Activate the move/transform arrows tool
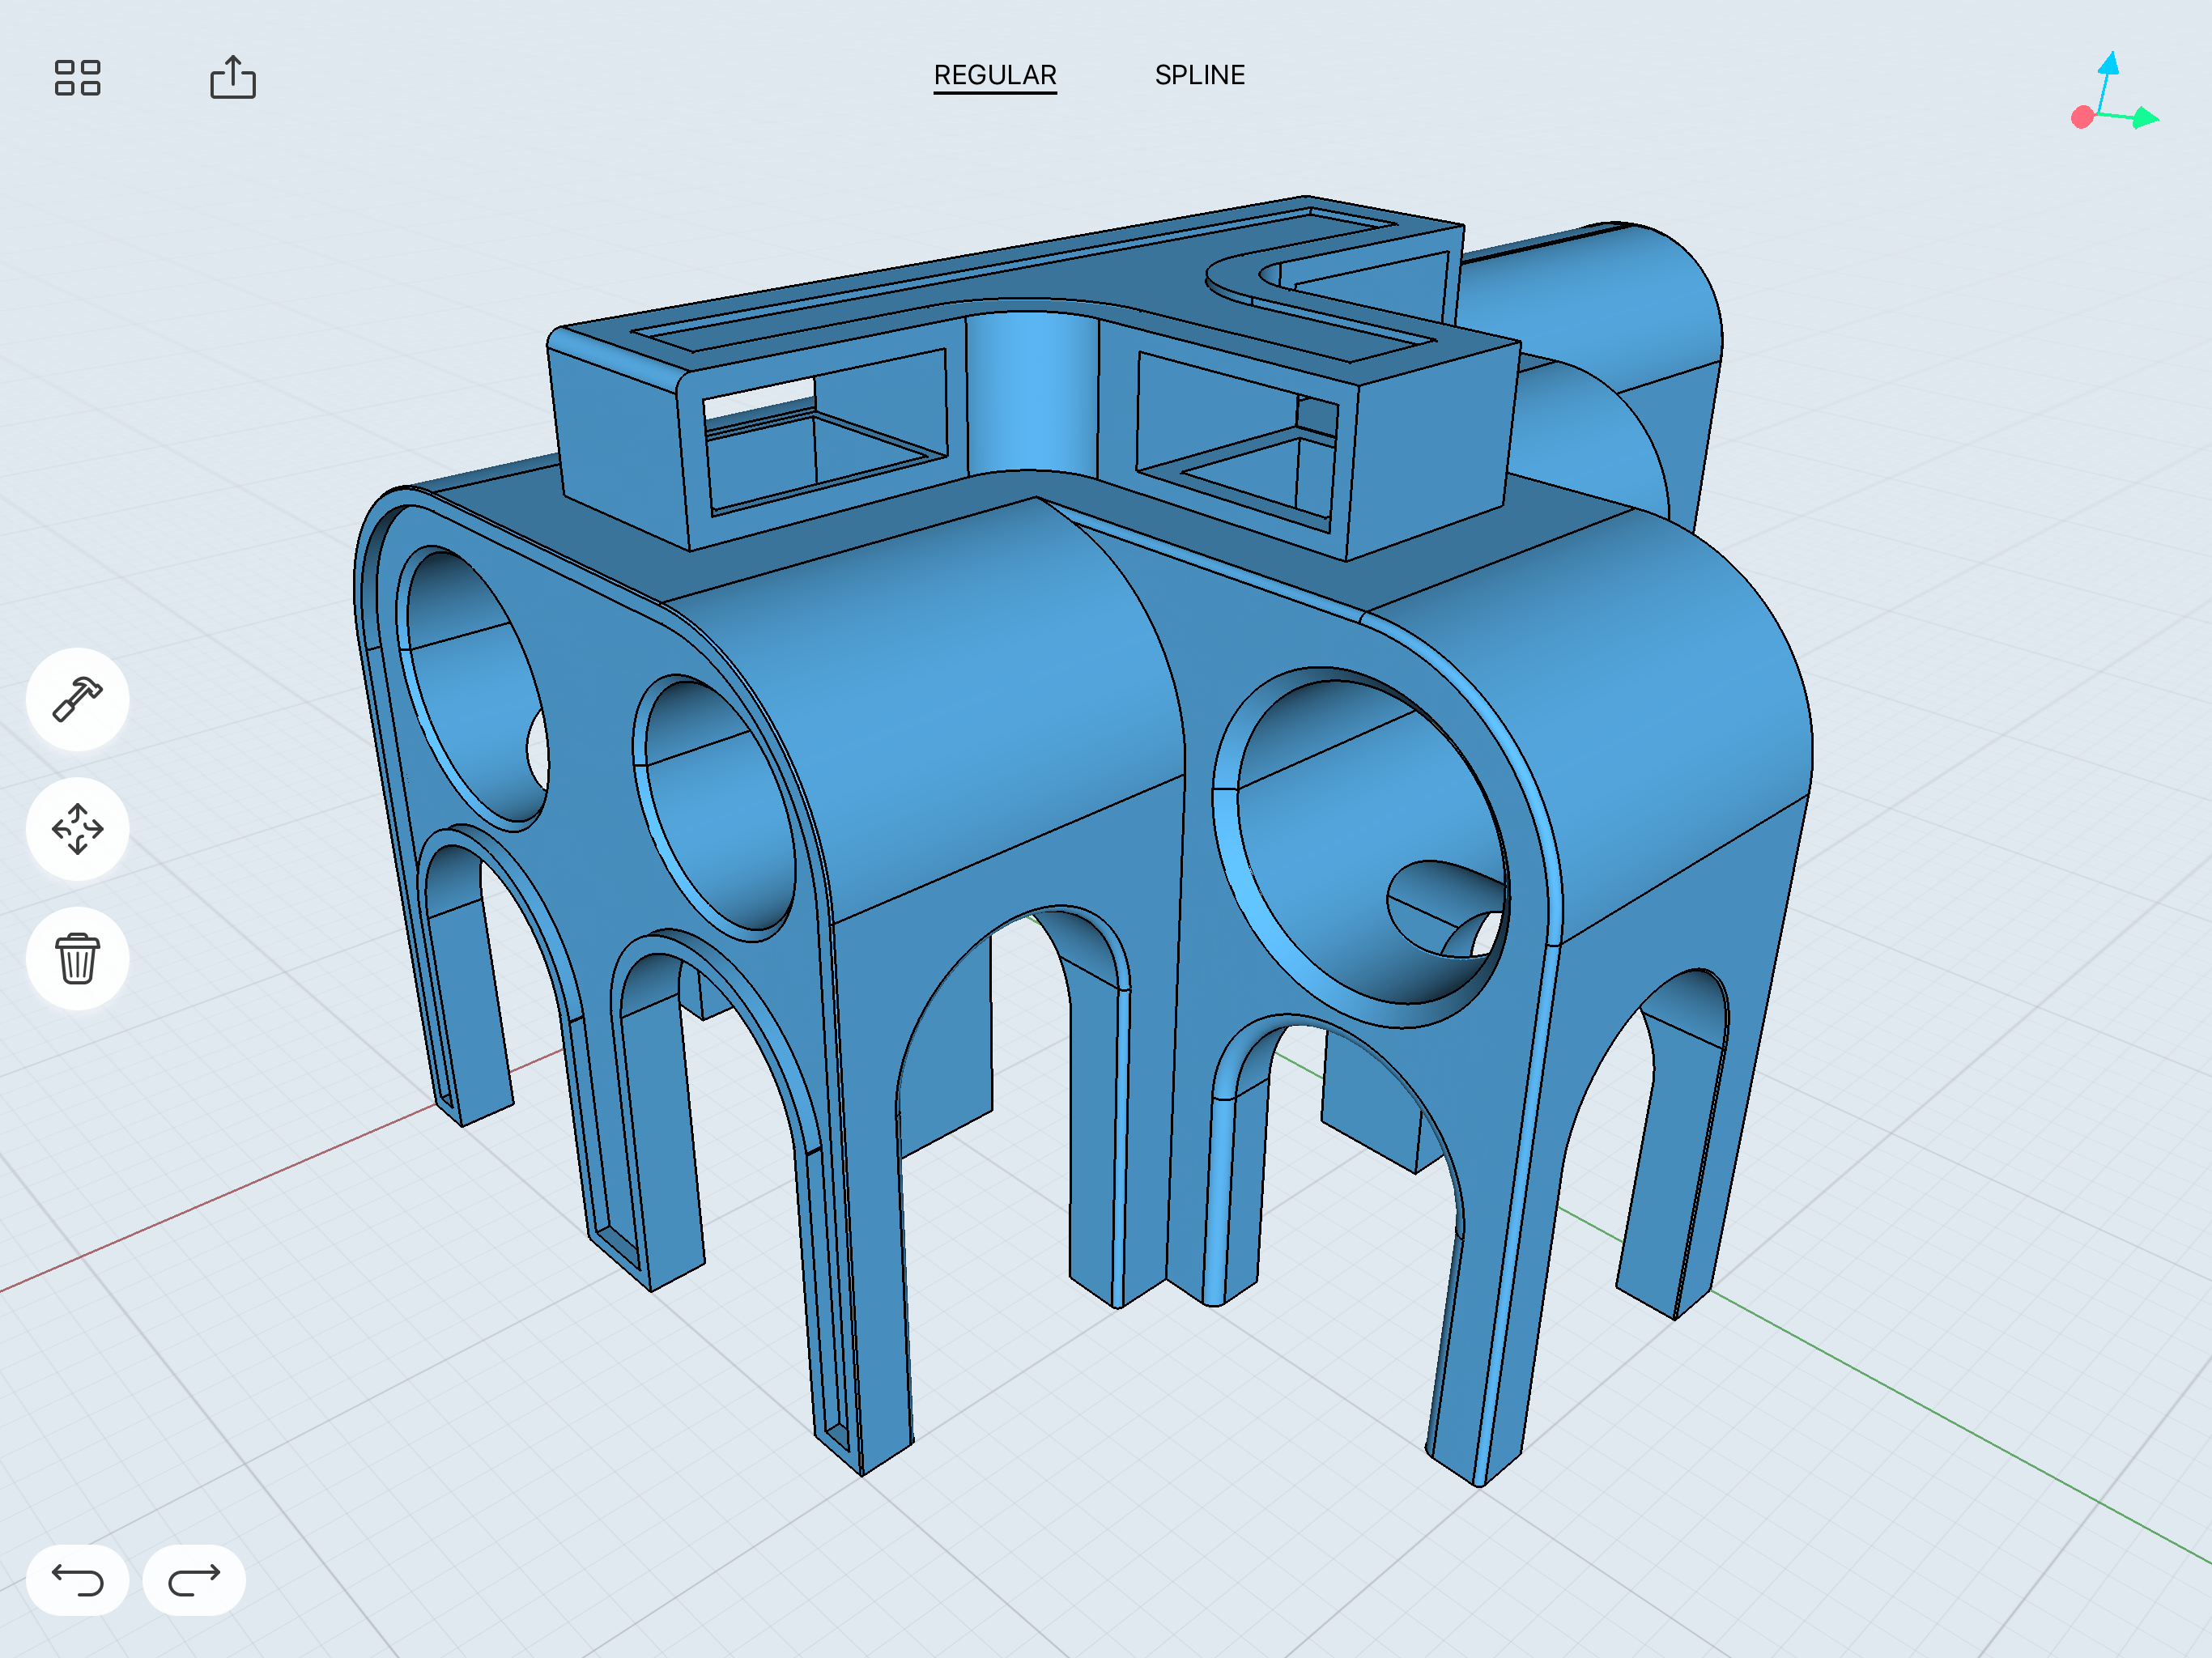 click(77, 829)
